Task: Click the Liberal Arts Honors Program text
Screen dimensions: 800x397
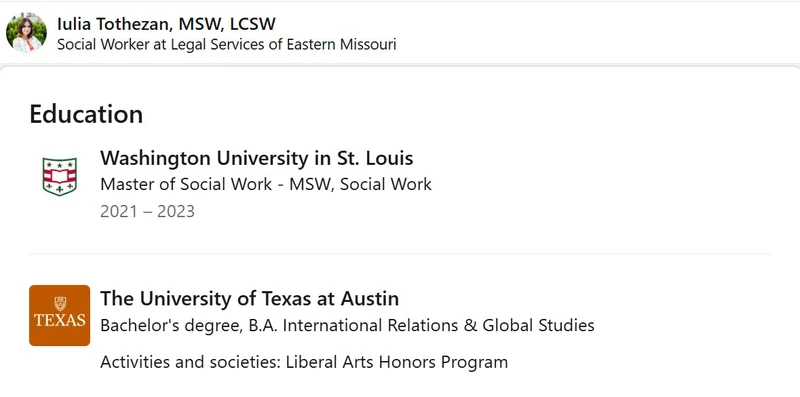Action: (x=397, y=362)
